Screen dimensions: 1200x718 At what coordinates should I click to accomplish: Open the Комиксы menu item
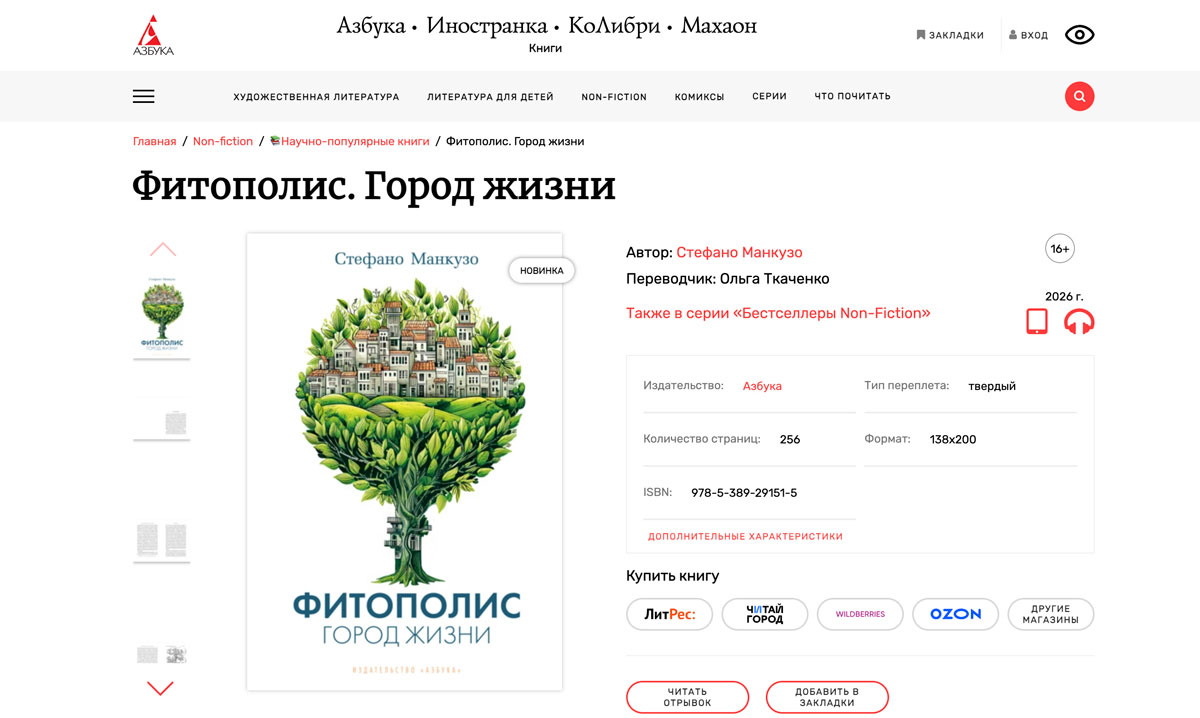(699, 97)
